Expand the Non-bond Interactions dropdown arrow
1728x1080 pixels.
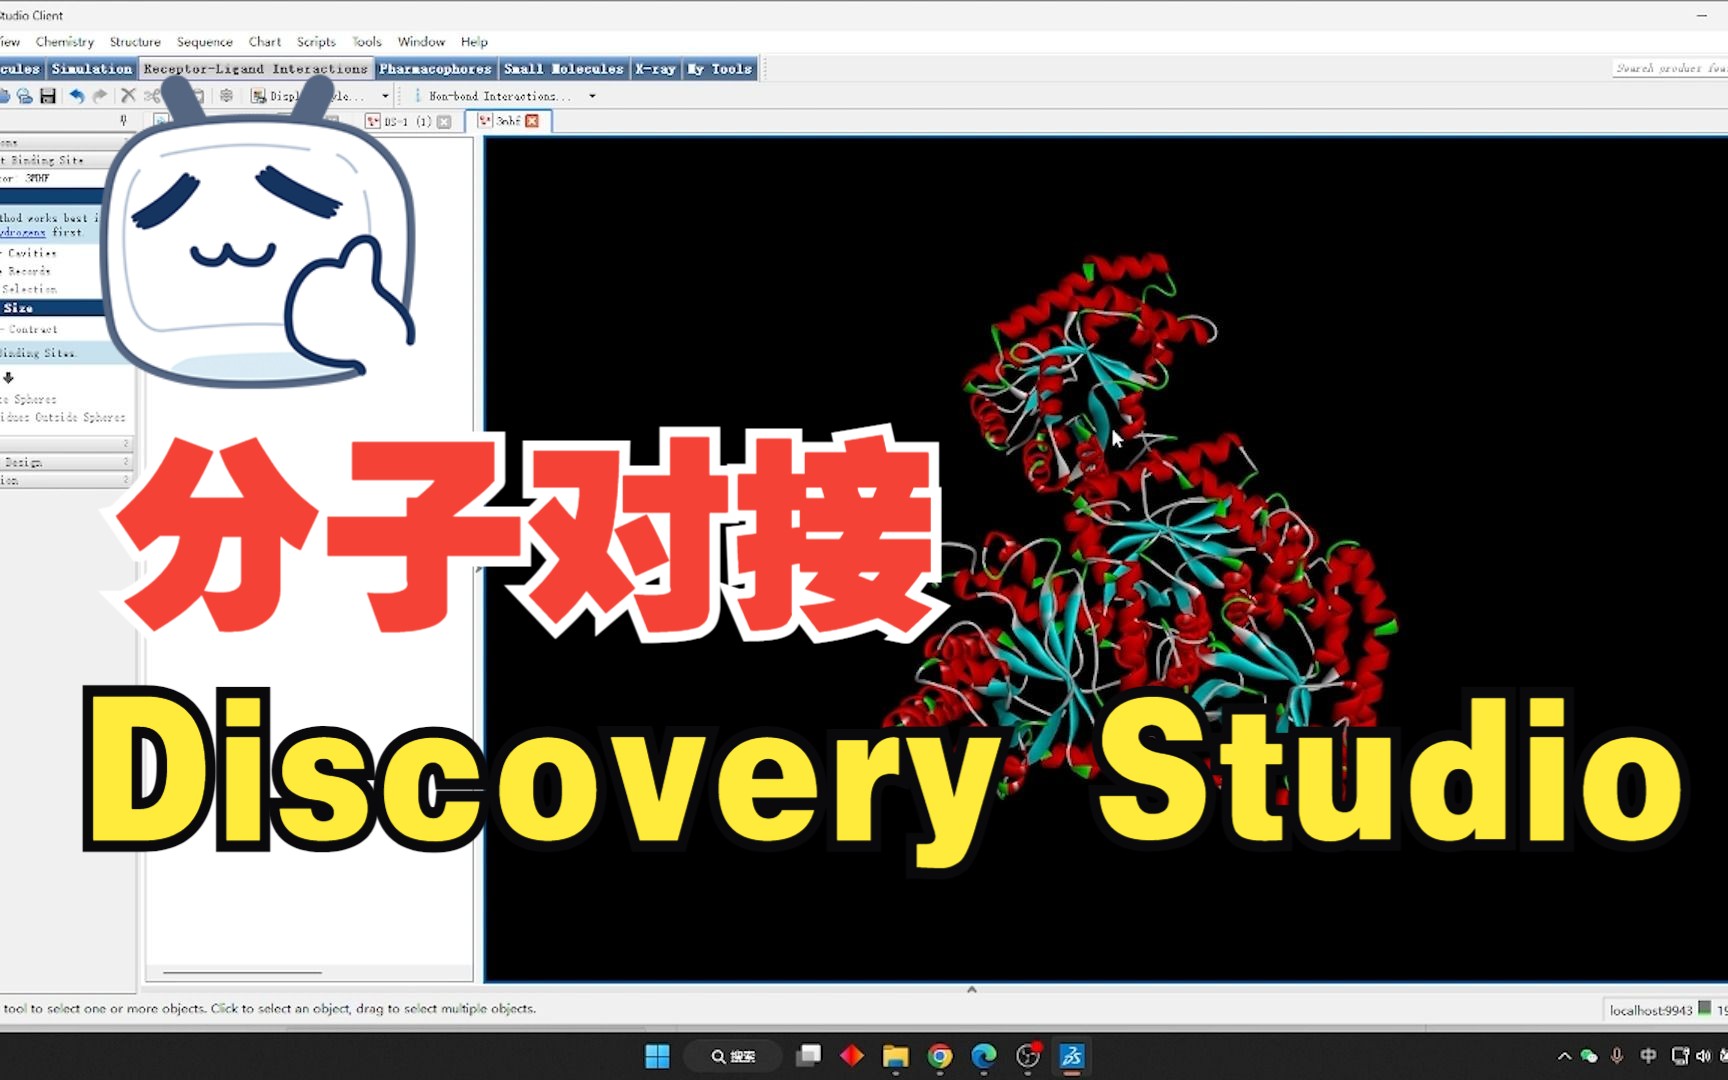(x=592, y=96)
